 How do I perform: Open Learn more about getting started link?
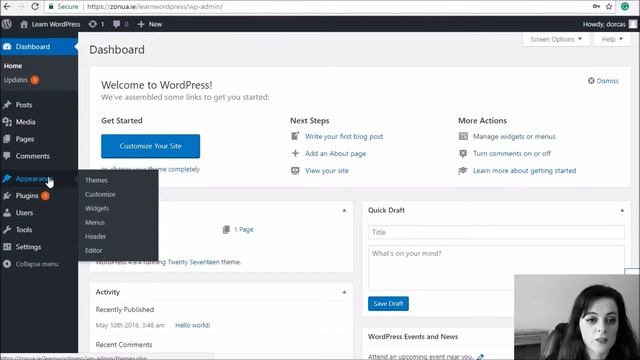point(524,171)
